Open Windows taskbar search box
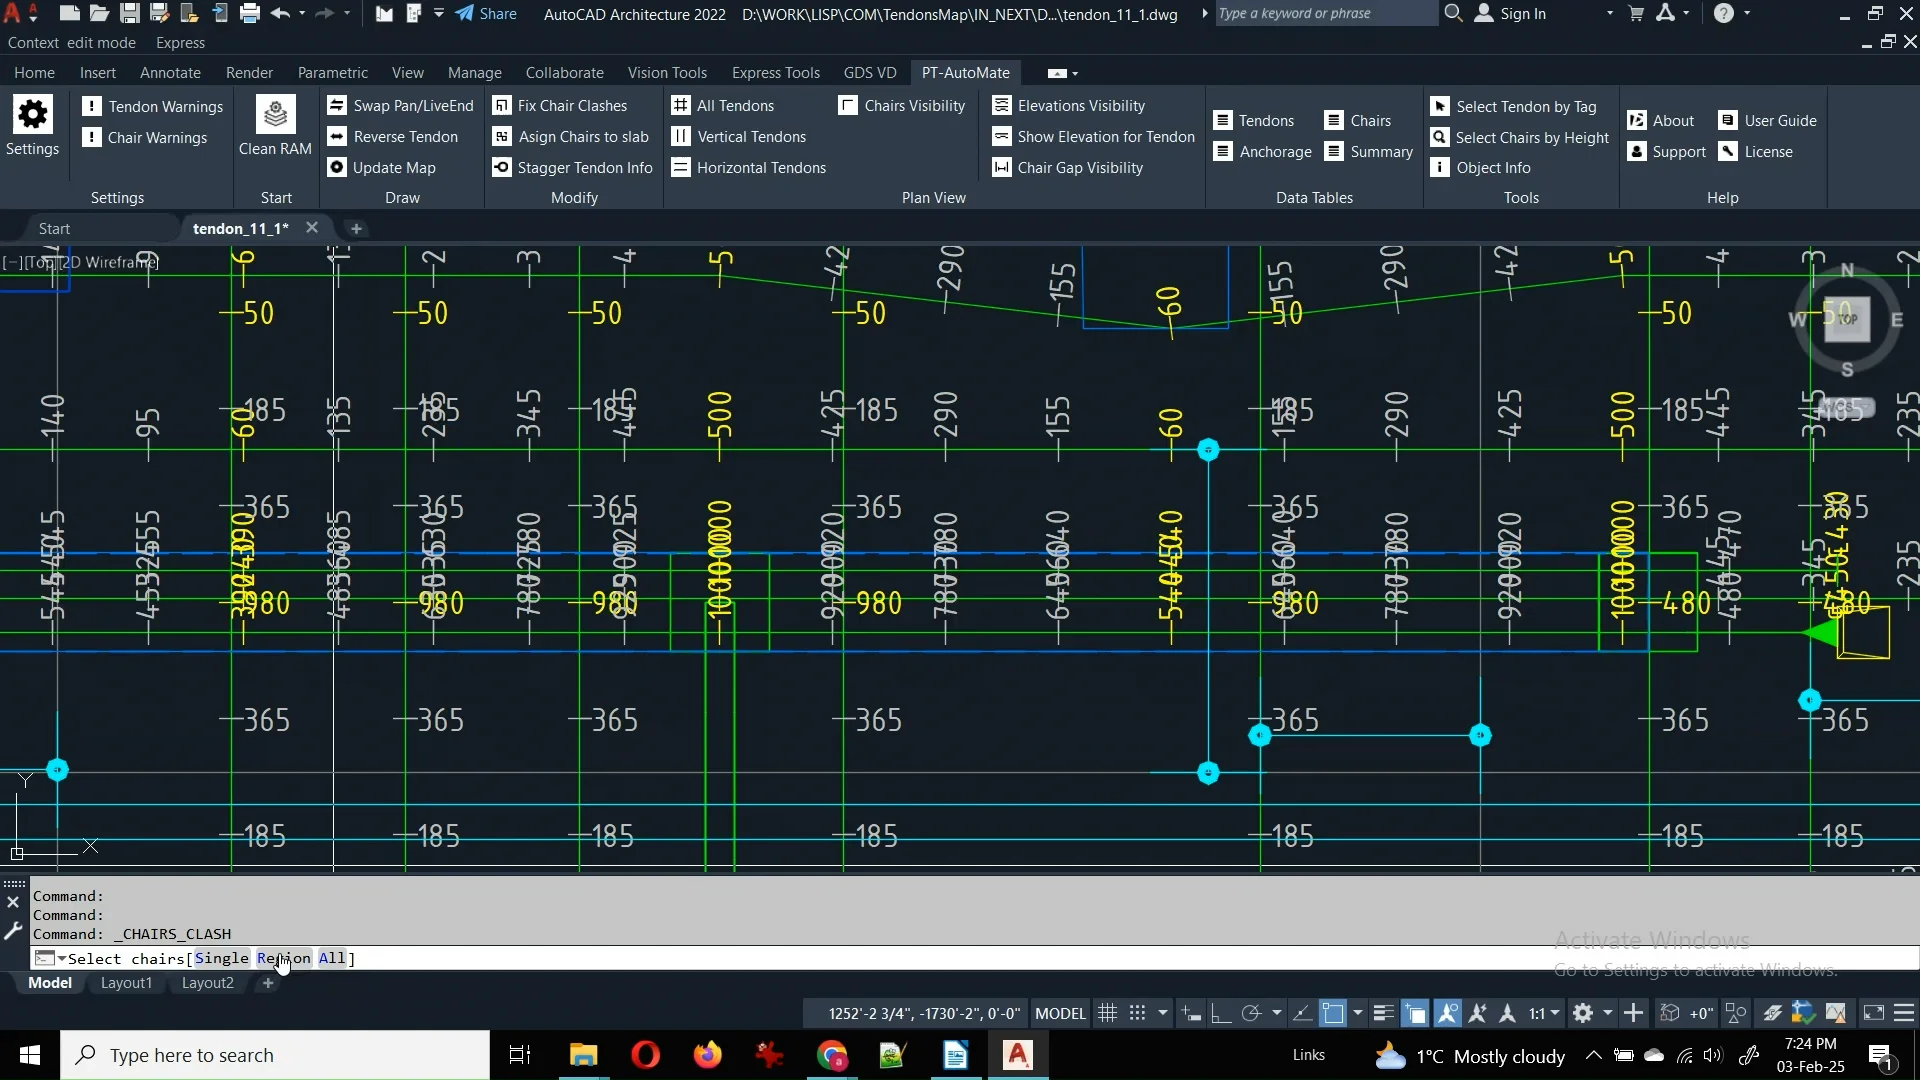 pos(275,1055)
